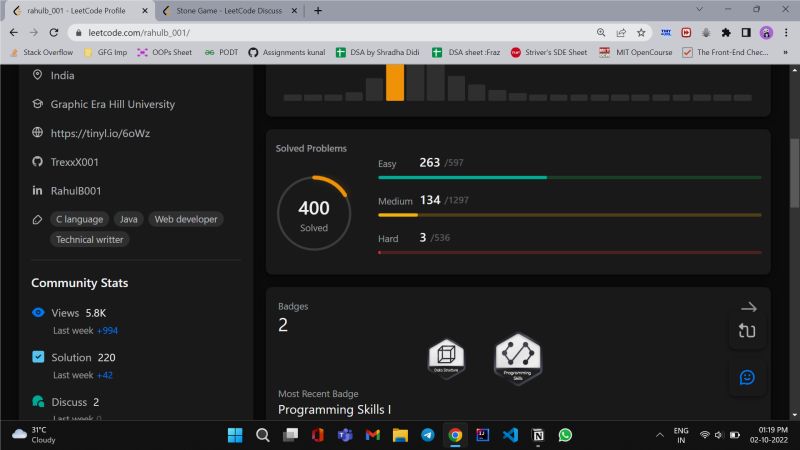Open OOPs Sheet bookmark
Viewport: 800px width, 450px height.
pyautogui.click(x=165, y=52)
